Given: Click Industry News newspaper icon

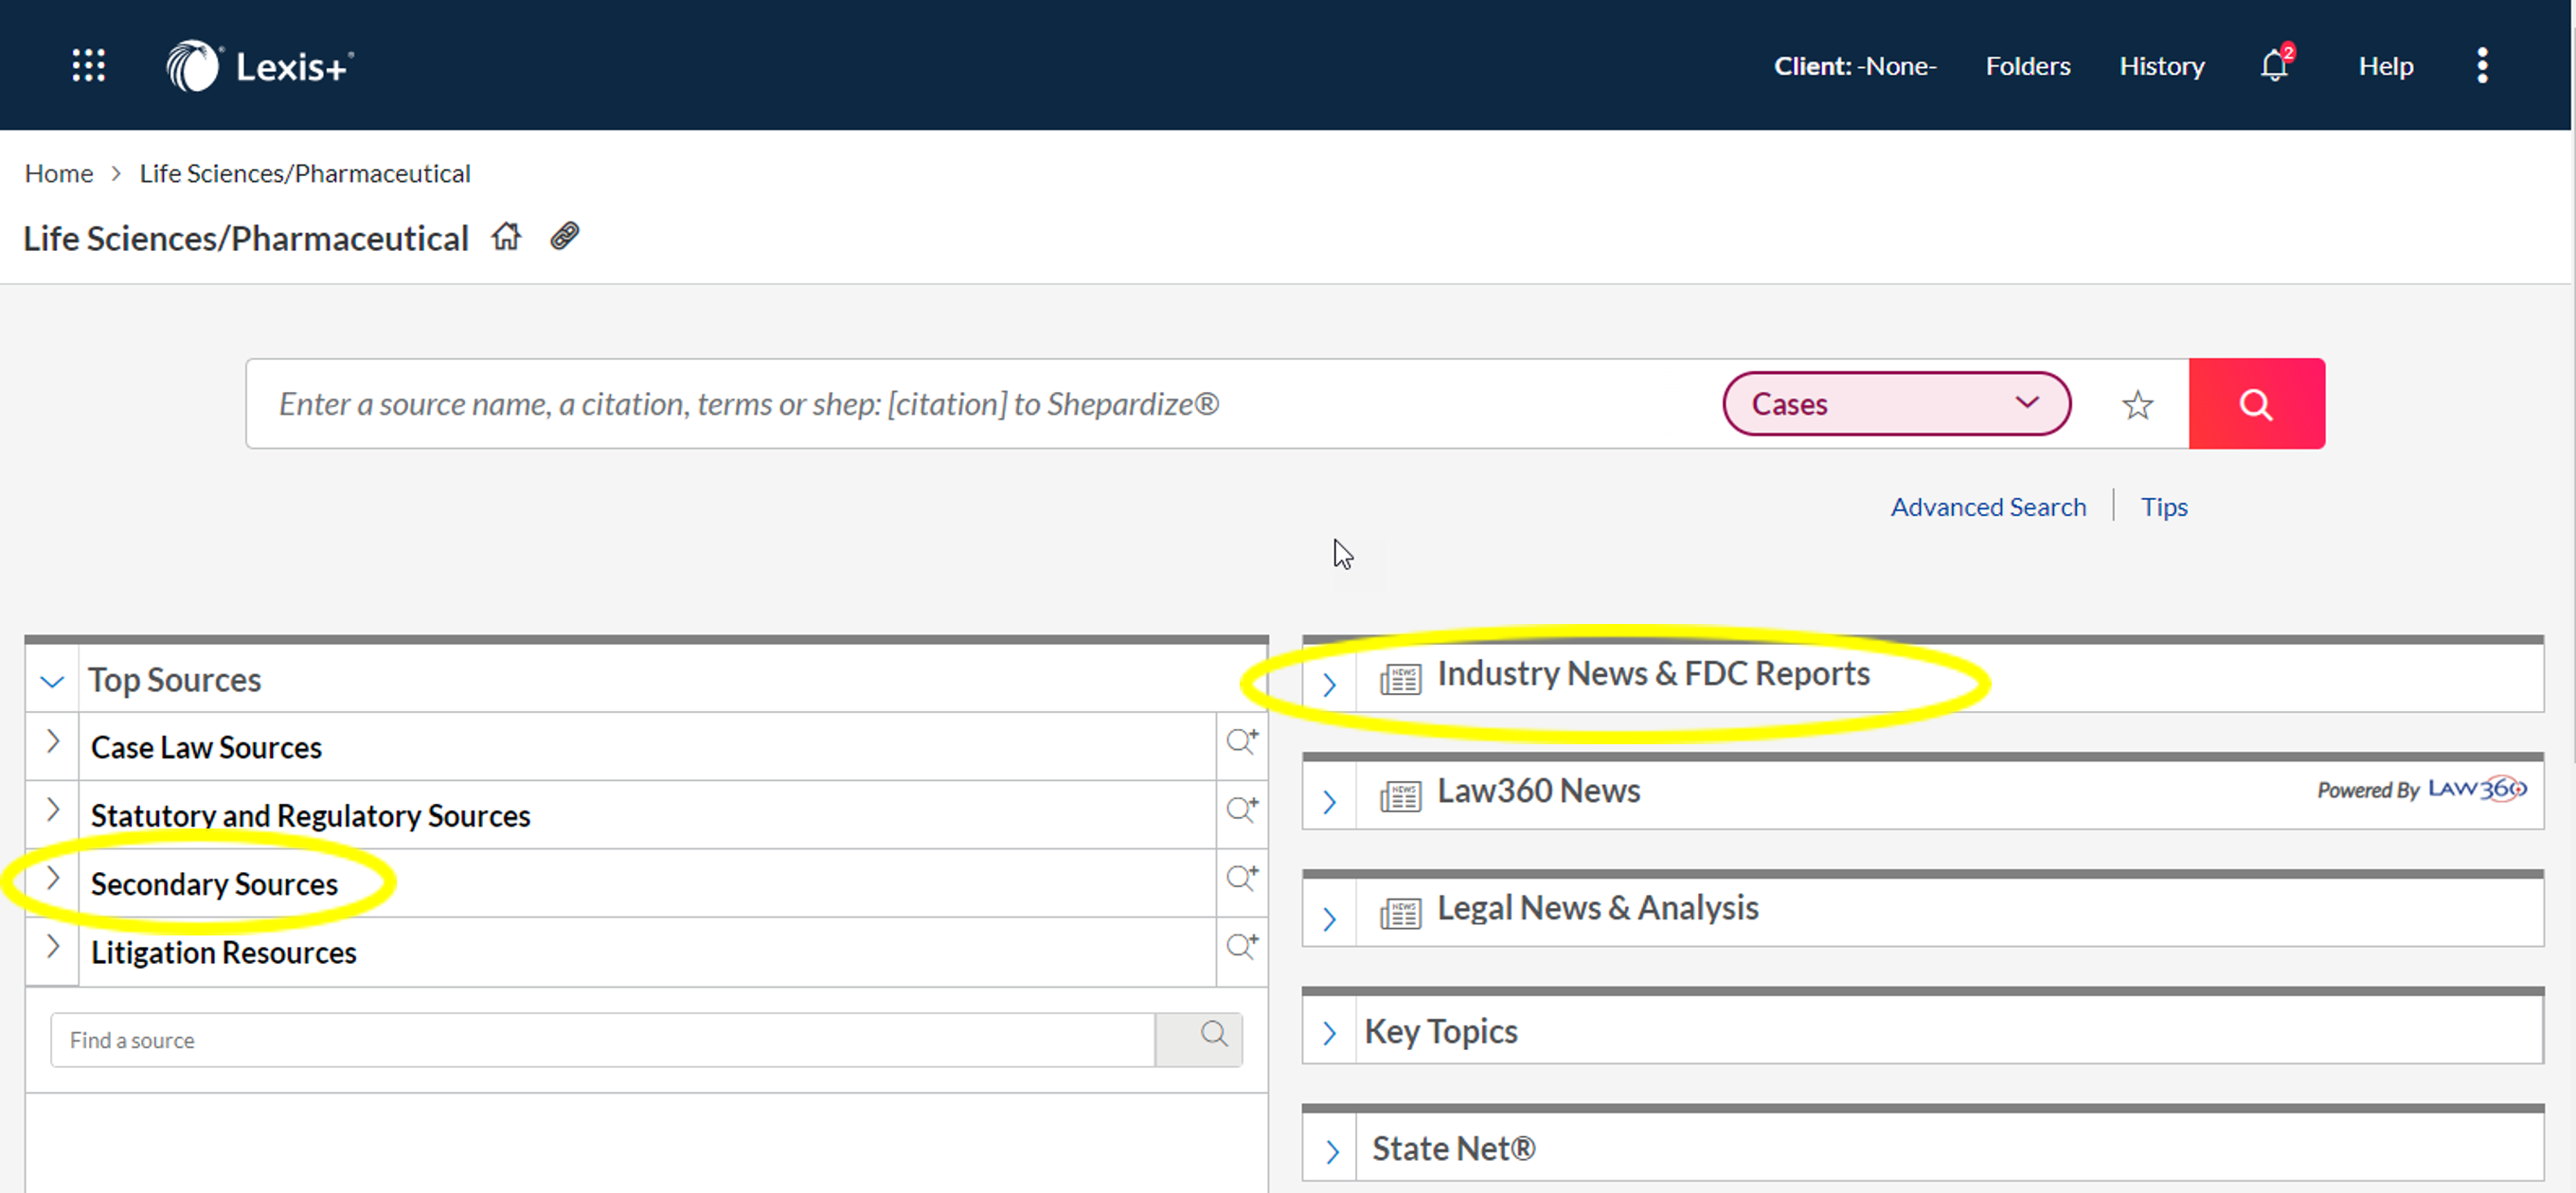Looking at the screenshot, I should click(1401, 680).
